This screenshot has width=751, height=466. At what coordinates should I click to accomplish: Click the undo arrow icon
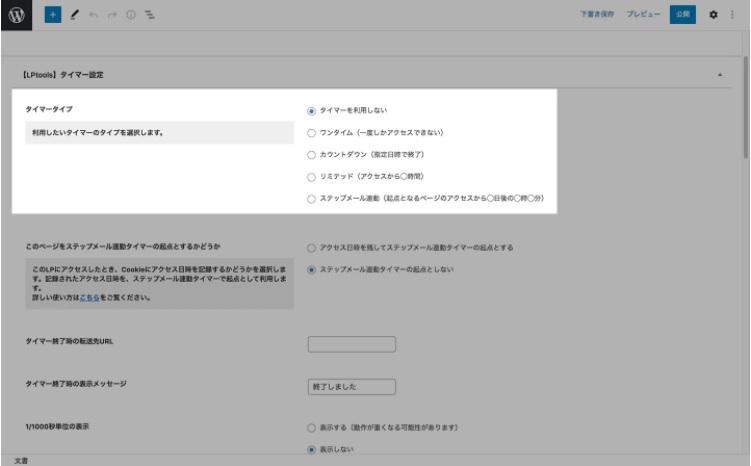coord(93,15)
